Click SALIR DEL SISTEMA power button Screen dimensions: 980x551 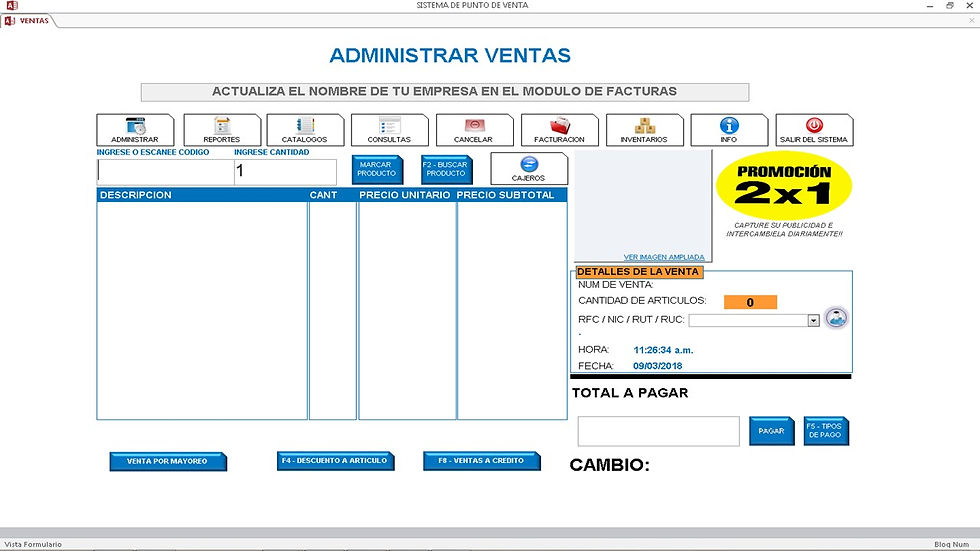tap(814, 130)
